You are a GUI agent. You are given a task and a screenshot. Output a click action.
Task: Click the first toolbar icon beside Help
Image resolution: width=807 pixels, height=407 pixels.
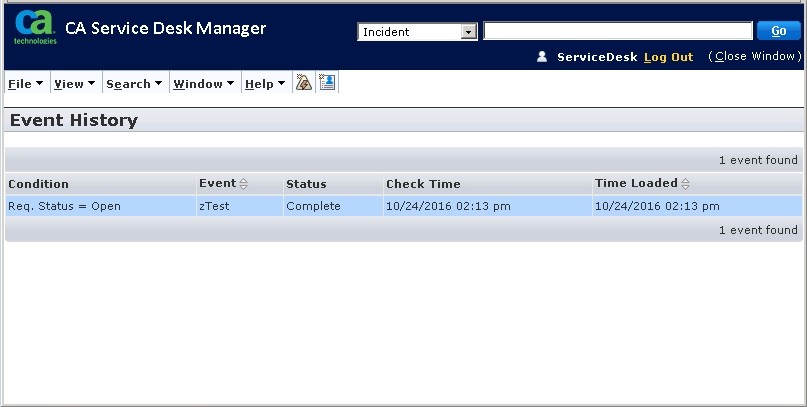[x=304, y=83]
